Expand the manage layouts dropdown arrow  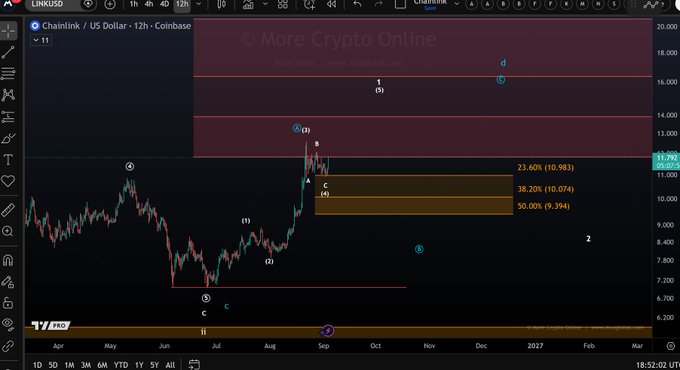[457, 4]
